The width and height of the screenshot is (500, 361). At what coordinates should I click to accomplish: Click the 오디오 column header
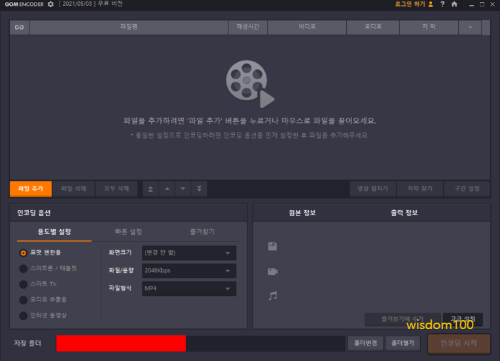[x=373, y=27]
